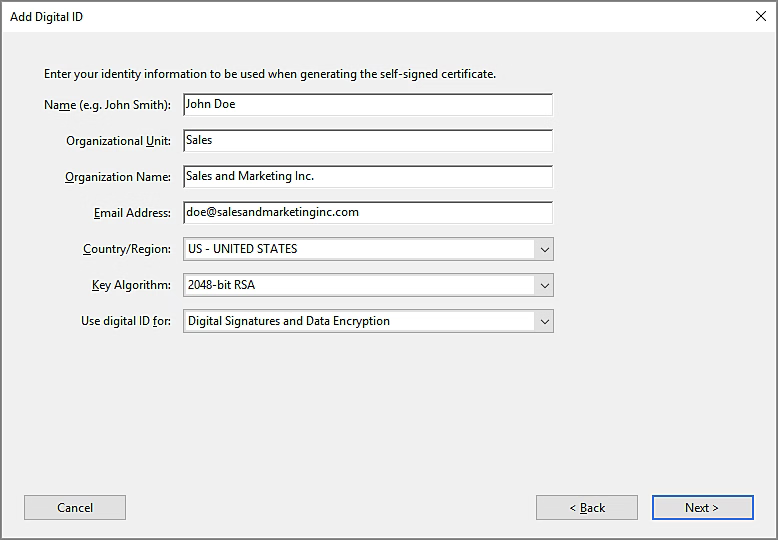
Task: Edit the Email Address field
Action: click(368, 212)
